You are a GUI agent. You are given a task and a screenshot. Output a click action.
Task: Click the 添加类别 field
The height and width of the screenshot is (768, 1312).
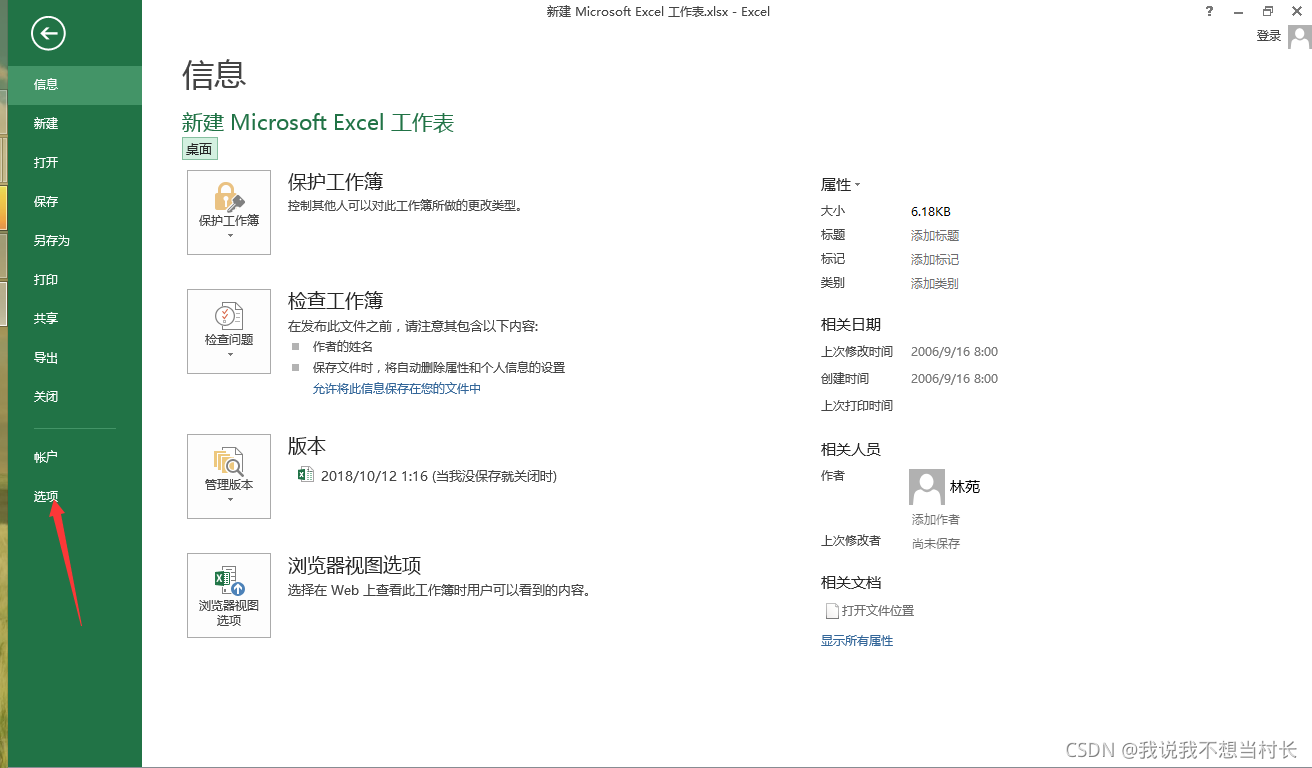pos(935,284)
